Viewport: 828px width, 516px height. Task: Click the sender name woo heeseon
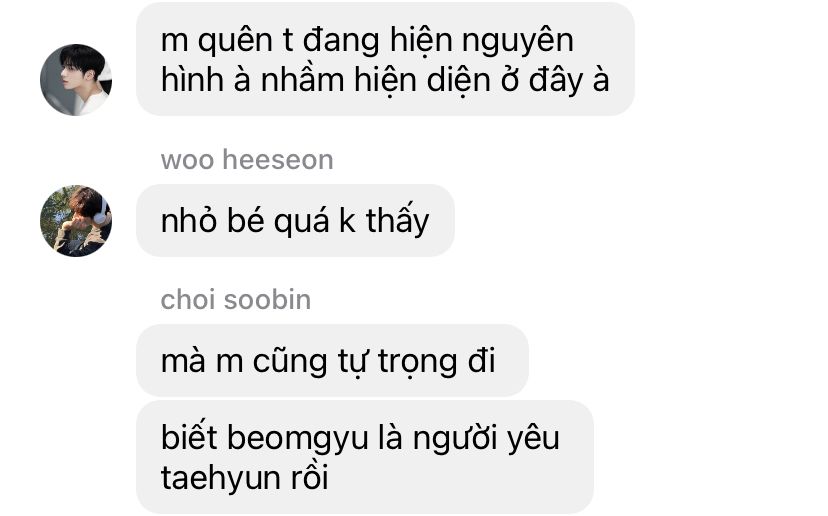click(x=247, y=160)
